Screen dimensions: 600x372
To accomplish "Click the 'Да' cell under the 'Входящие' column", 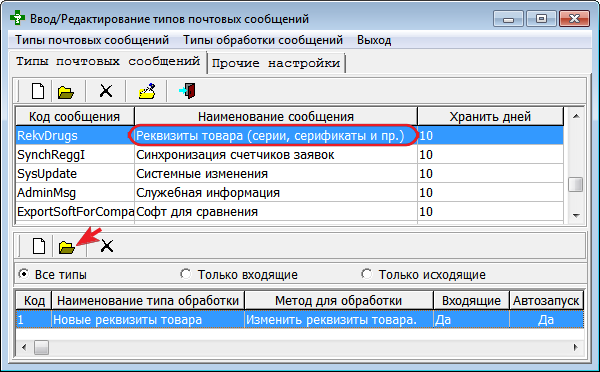I will 471,320.
